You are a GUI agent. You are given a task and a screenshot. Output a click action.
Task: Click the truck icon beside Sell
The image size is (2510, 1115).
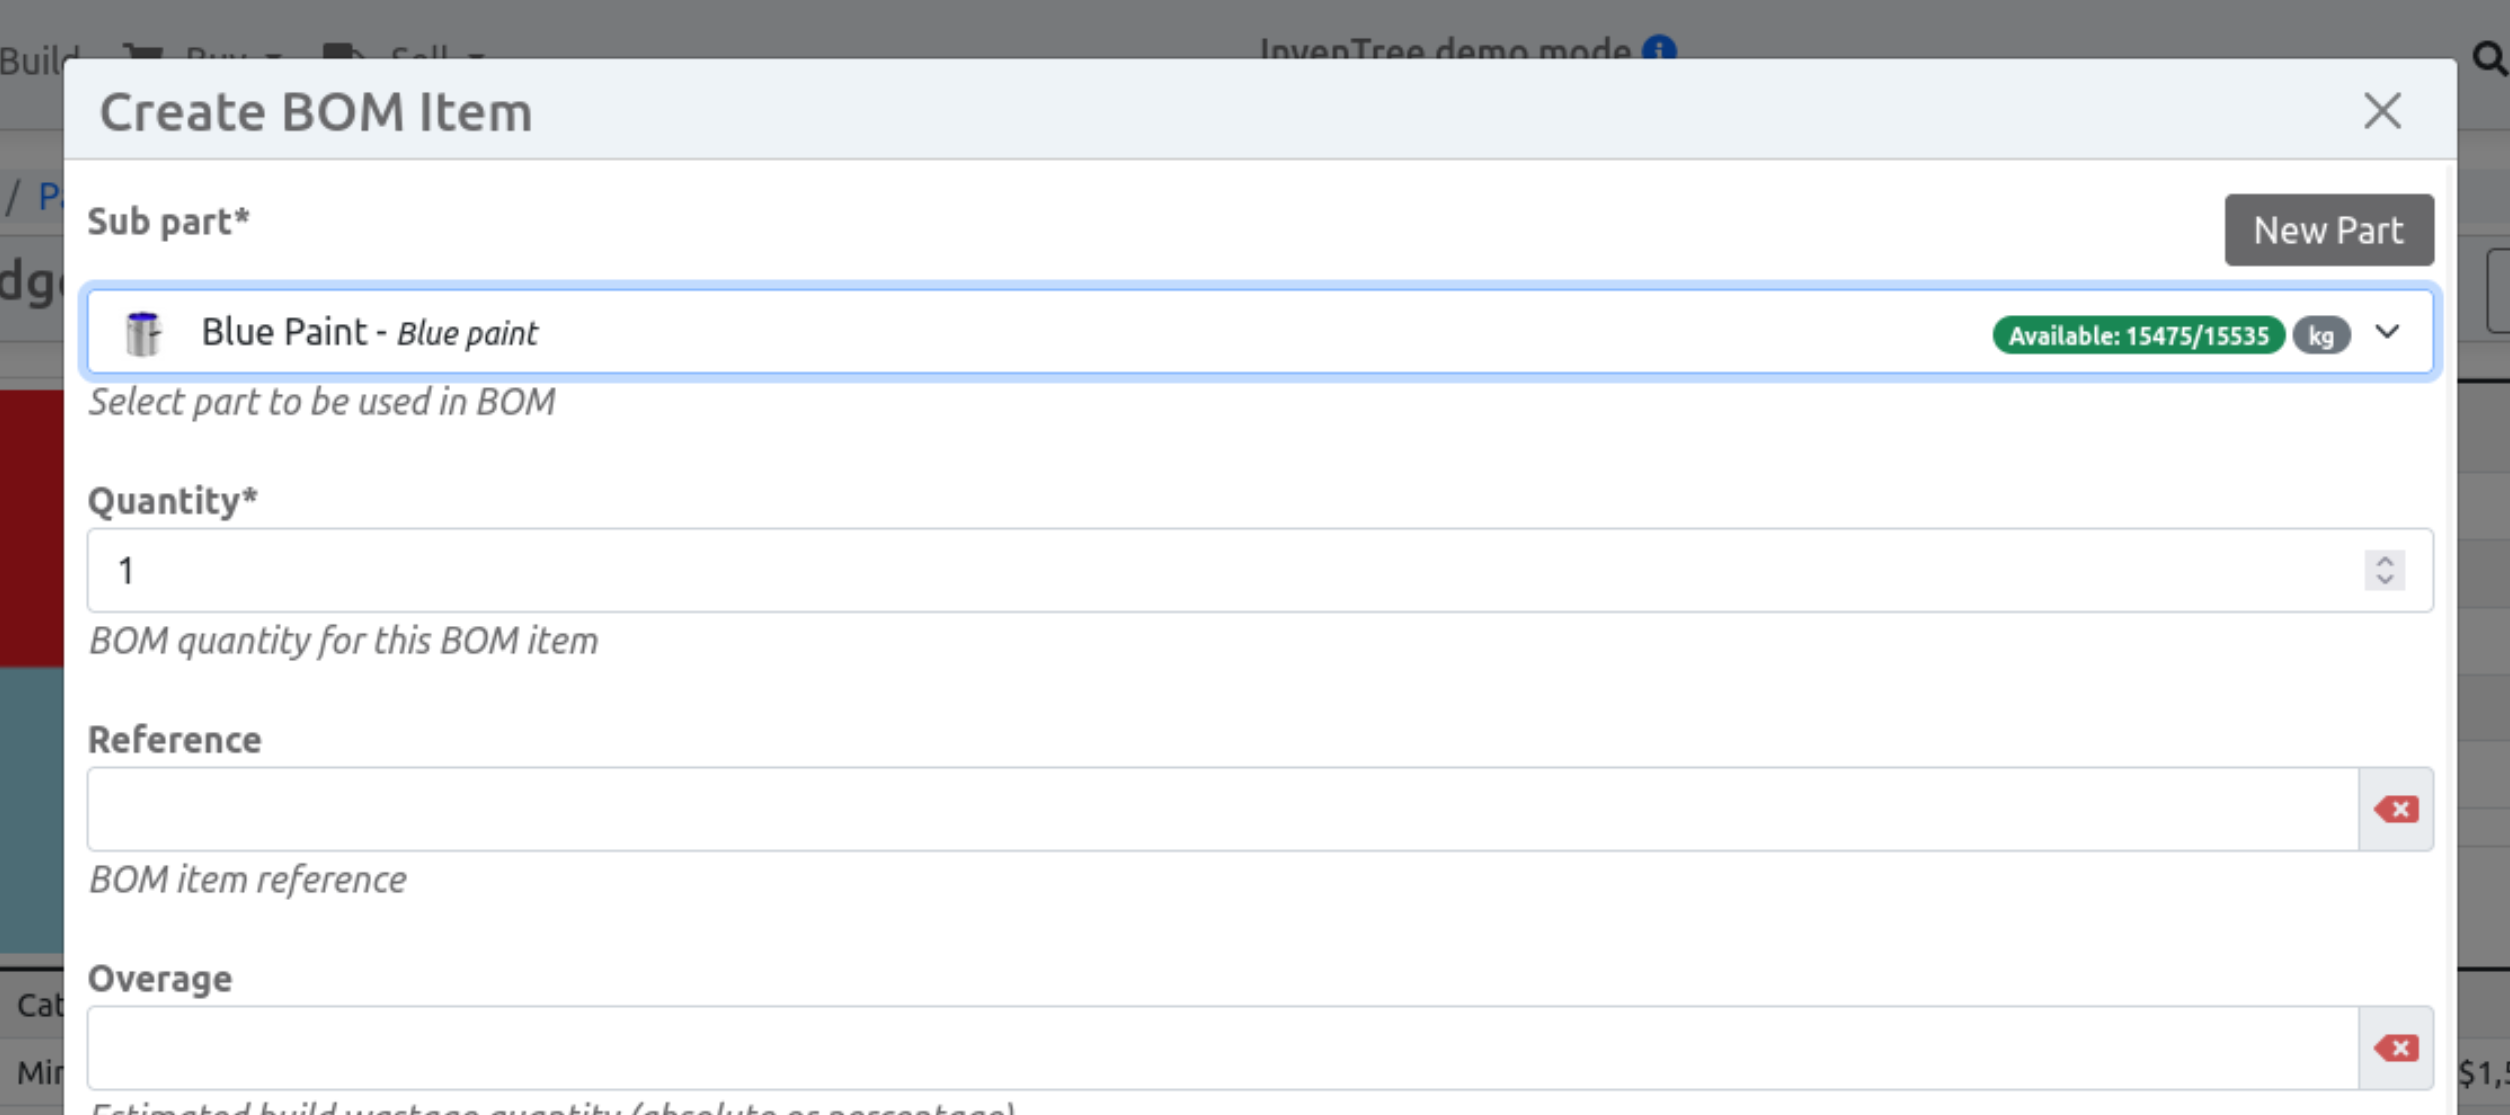tap(344, 52)
